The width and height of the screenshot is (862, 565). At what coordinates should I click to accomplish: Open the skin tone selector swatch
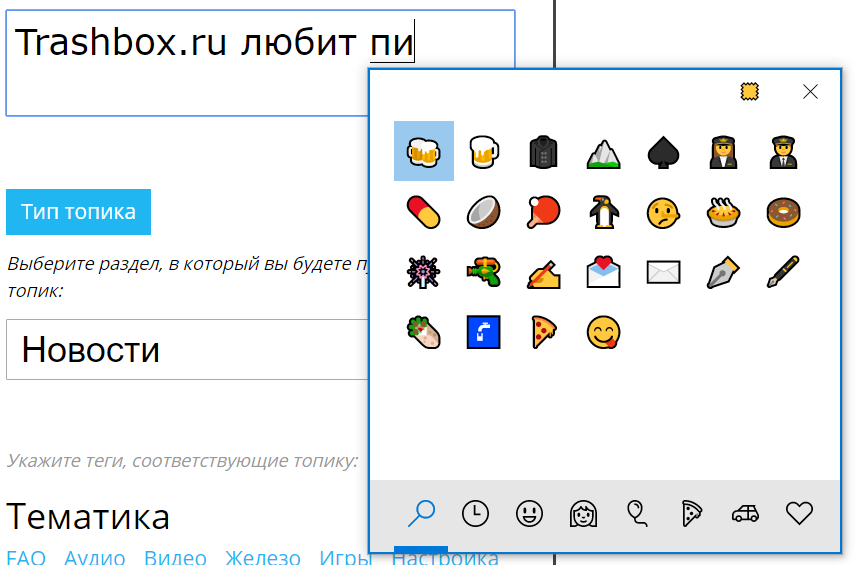(x=749, y=91)
